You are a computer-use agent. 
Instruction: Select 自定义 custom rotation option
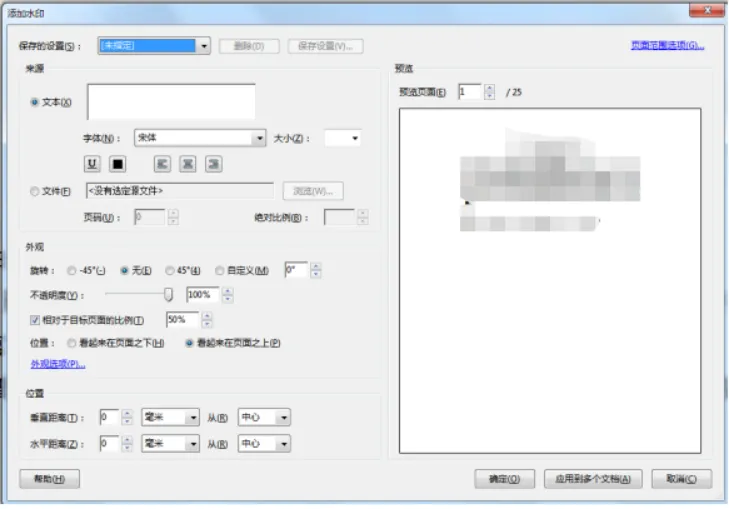219,270
